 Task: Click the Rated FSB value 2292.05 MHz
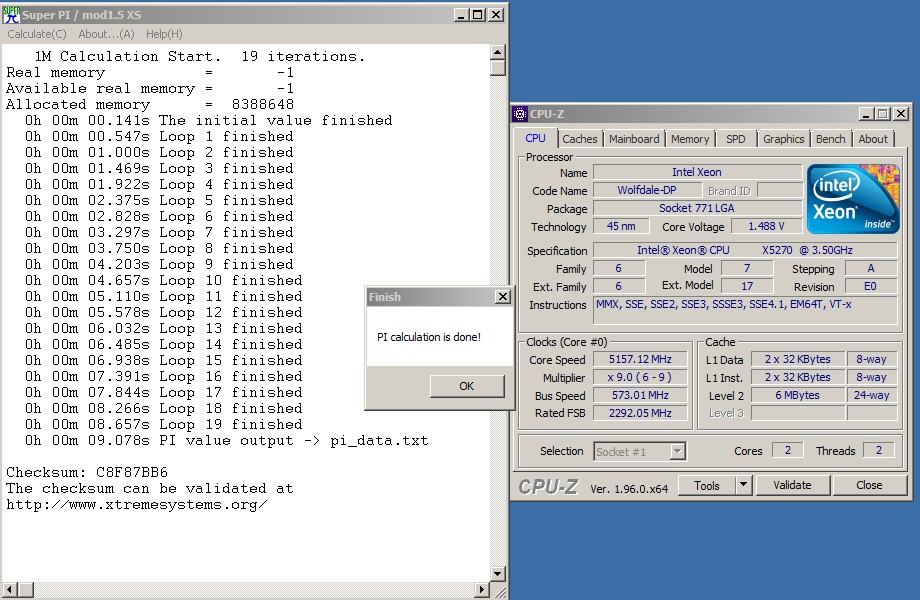click(x=640, y=413)
